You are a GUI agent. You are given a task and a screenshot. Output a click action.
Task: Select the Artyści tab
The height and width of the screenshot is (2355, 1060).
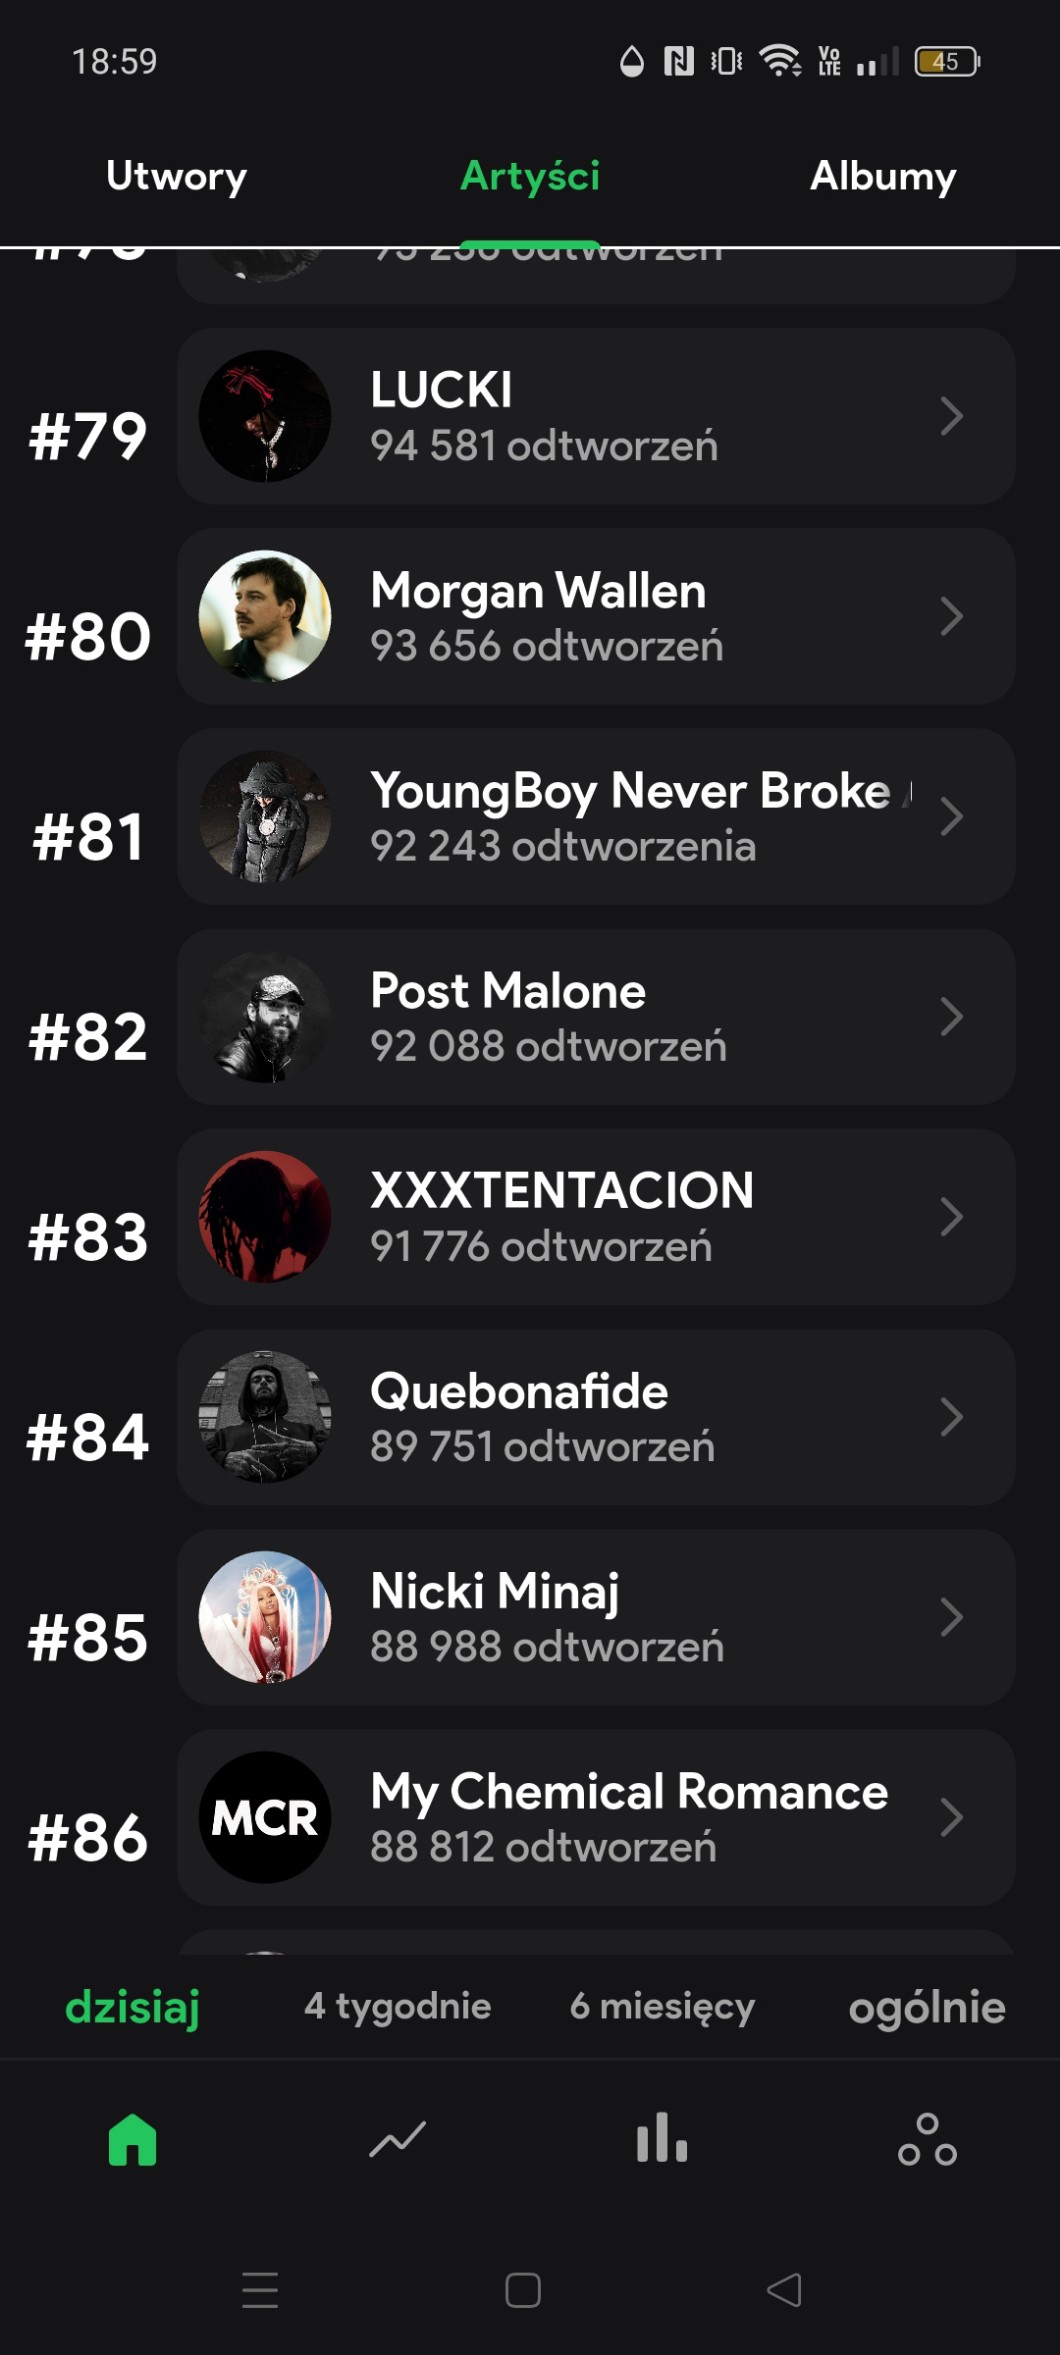click(530, 176)
